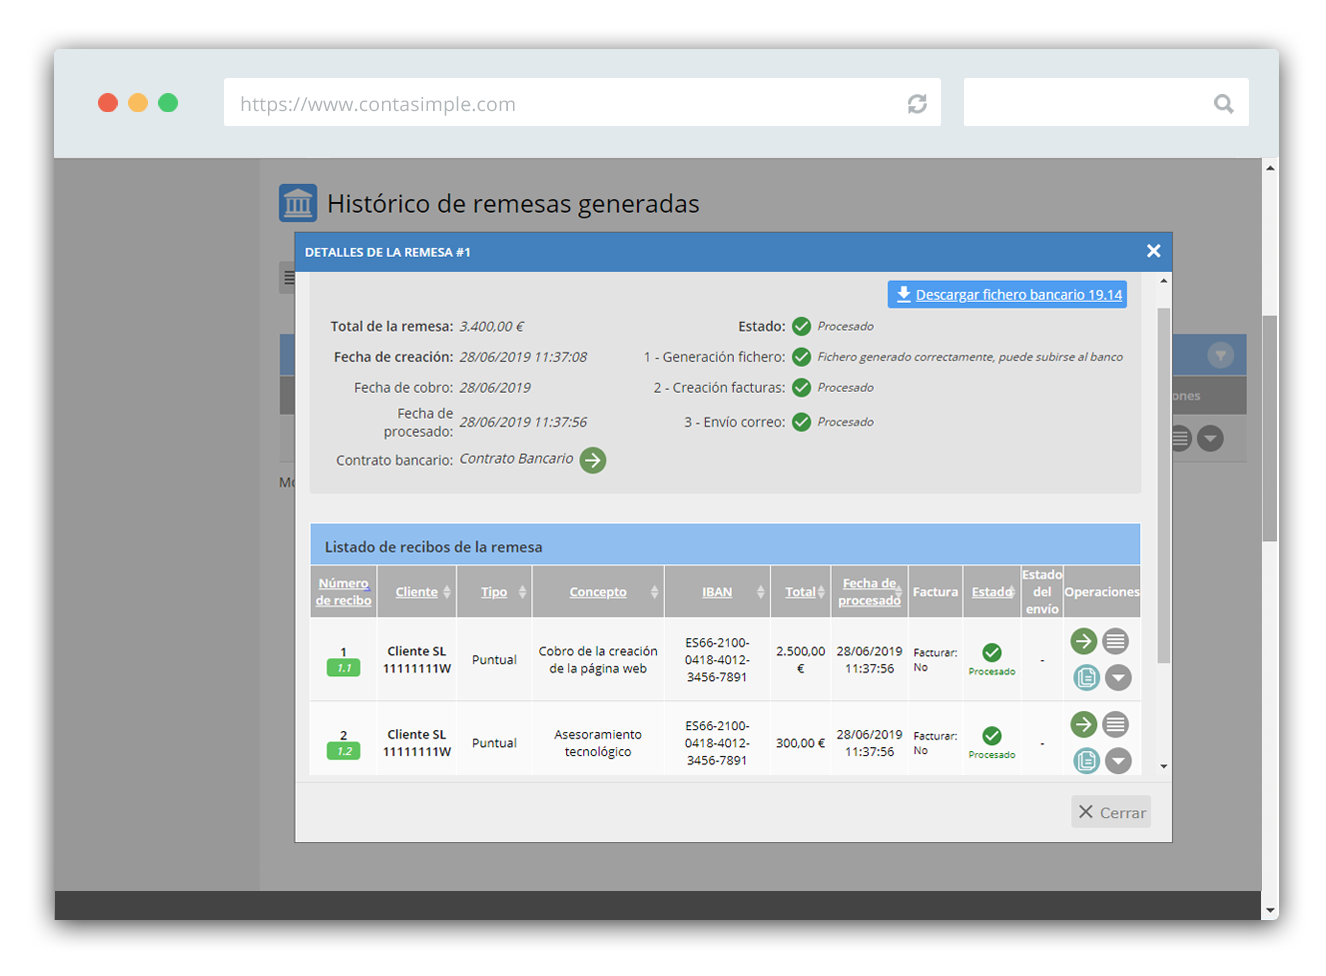Click the IBAN cell of receipt 1.1
The width and height of the screenshot is (1326, 976).
pos(717,660)
